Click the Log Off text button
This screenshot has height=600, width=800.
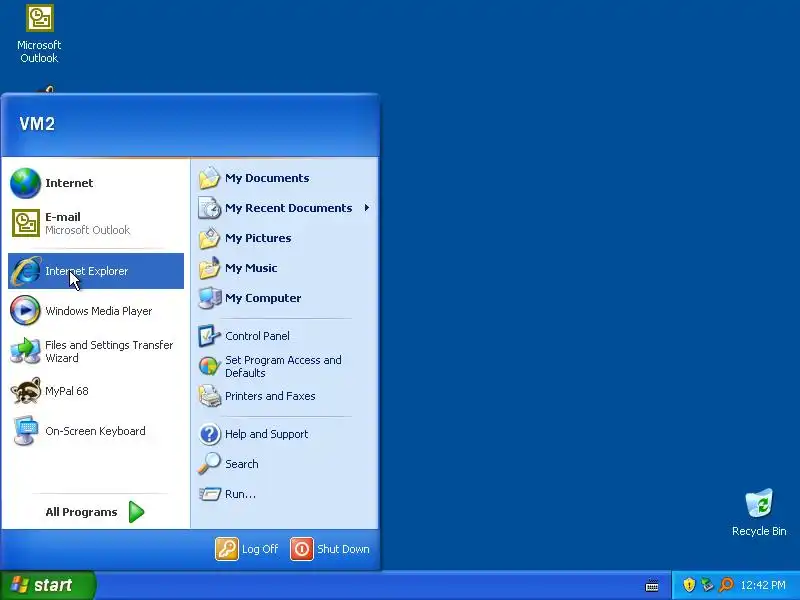pos(260,549)
